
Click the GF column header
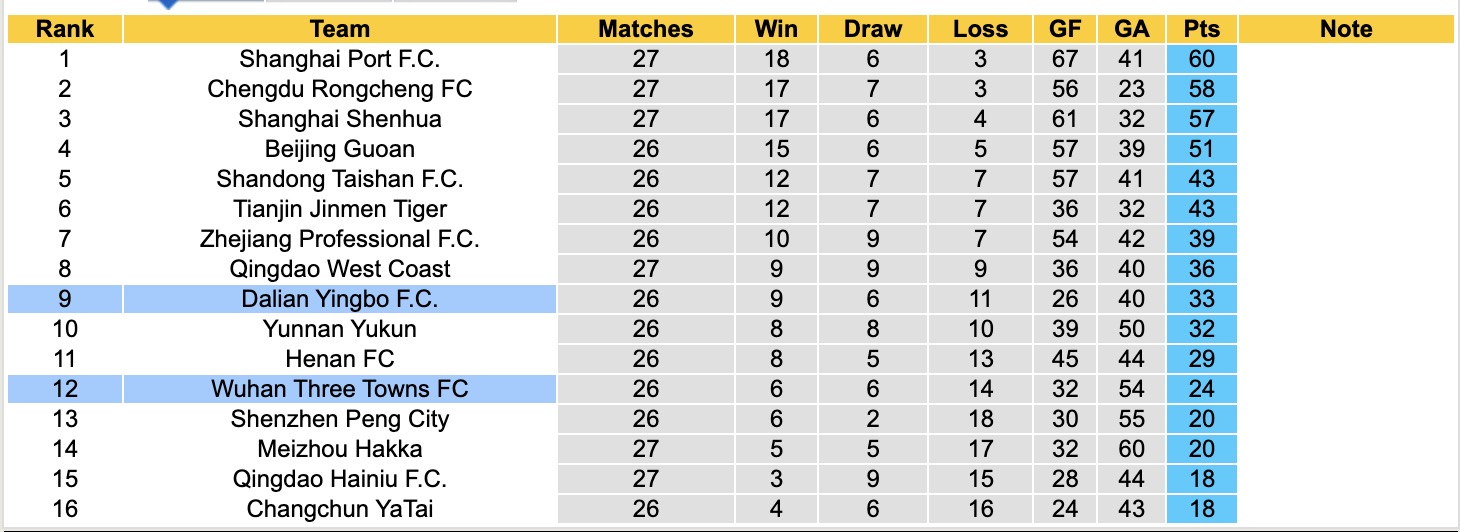1065,29
